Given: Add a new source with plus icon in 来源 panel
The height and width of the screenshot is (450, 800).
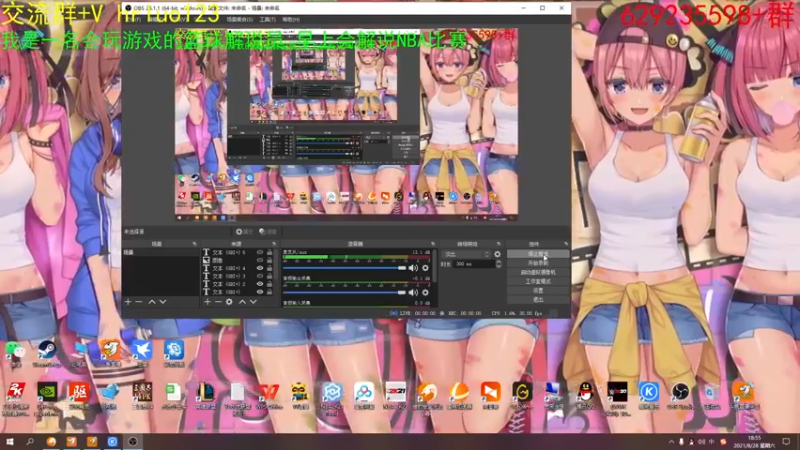Looking at the screenshot, I should pyautogui.click(x=207, y=302).
